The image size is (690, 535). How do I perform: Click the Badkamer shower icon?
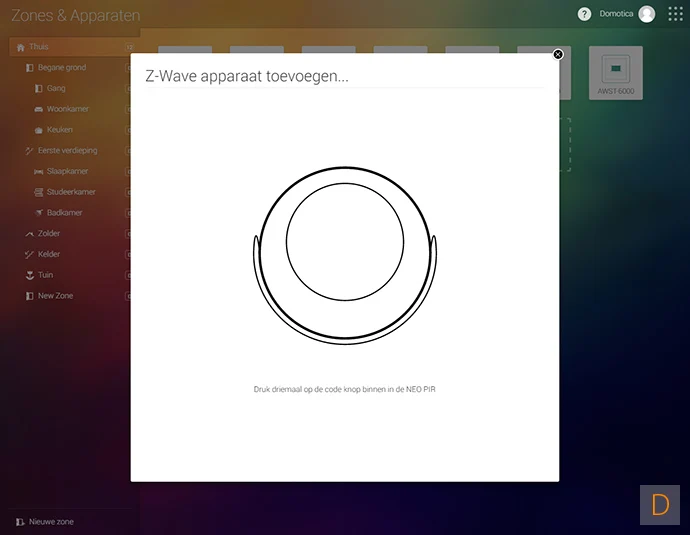coord(39,213)
